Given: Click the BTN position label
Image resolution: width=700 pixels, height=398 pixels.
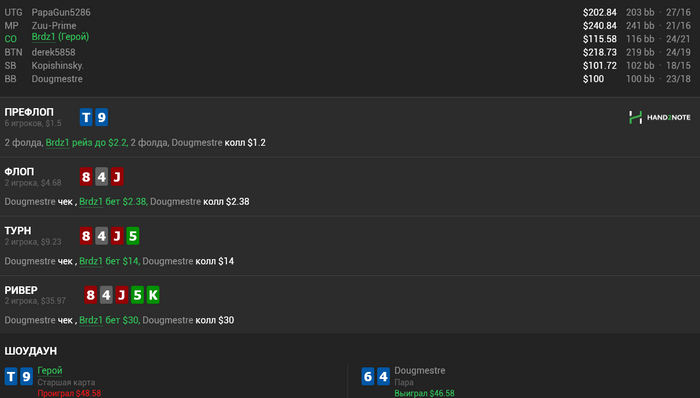Looking at the screenshot, I should (x=13, y=52).
